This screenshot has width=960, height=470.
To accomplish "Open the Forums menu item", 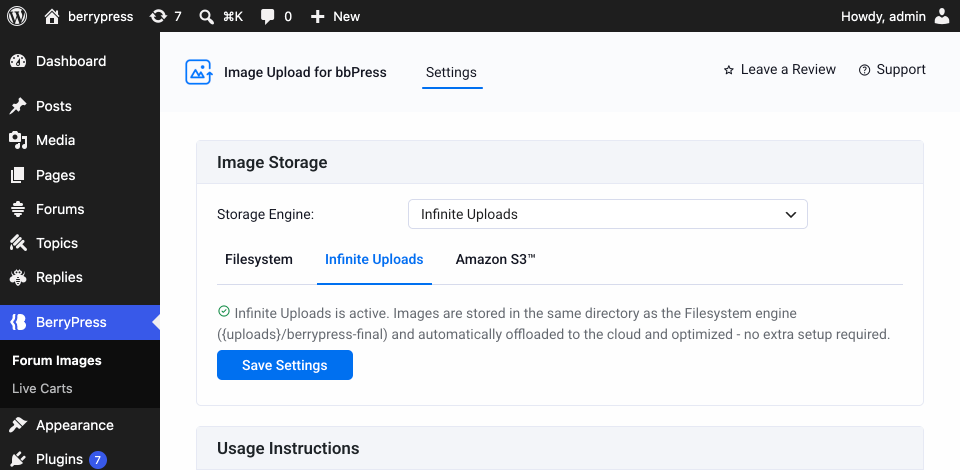I will click(80, 209).
